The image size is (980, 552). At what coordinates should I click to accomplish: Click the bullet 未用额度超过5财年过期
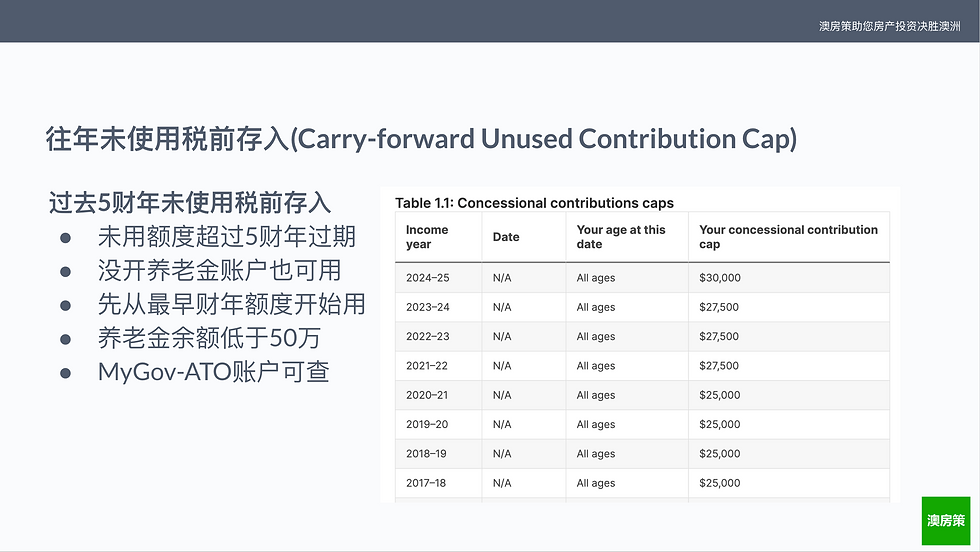(227, 237)
